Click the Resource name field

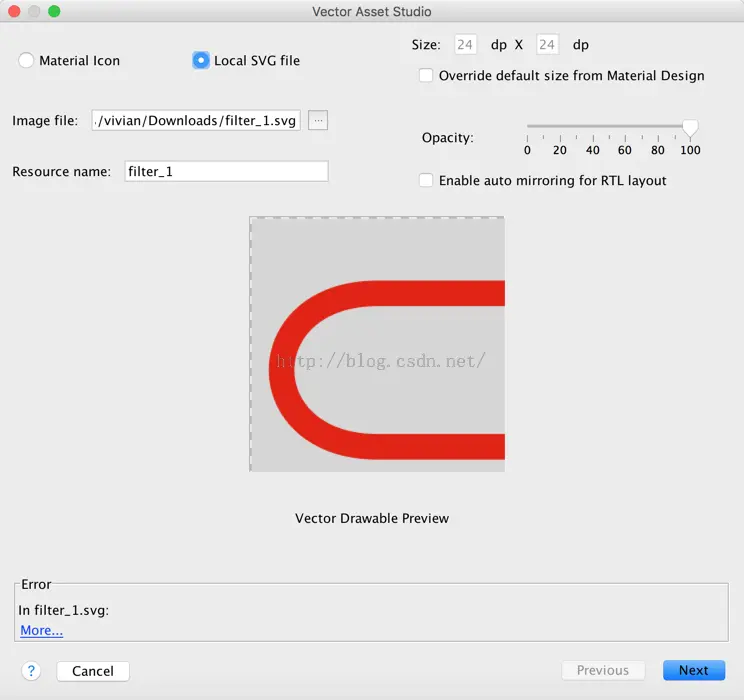pyautogui.click(x=226, y=171)
